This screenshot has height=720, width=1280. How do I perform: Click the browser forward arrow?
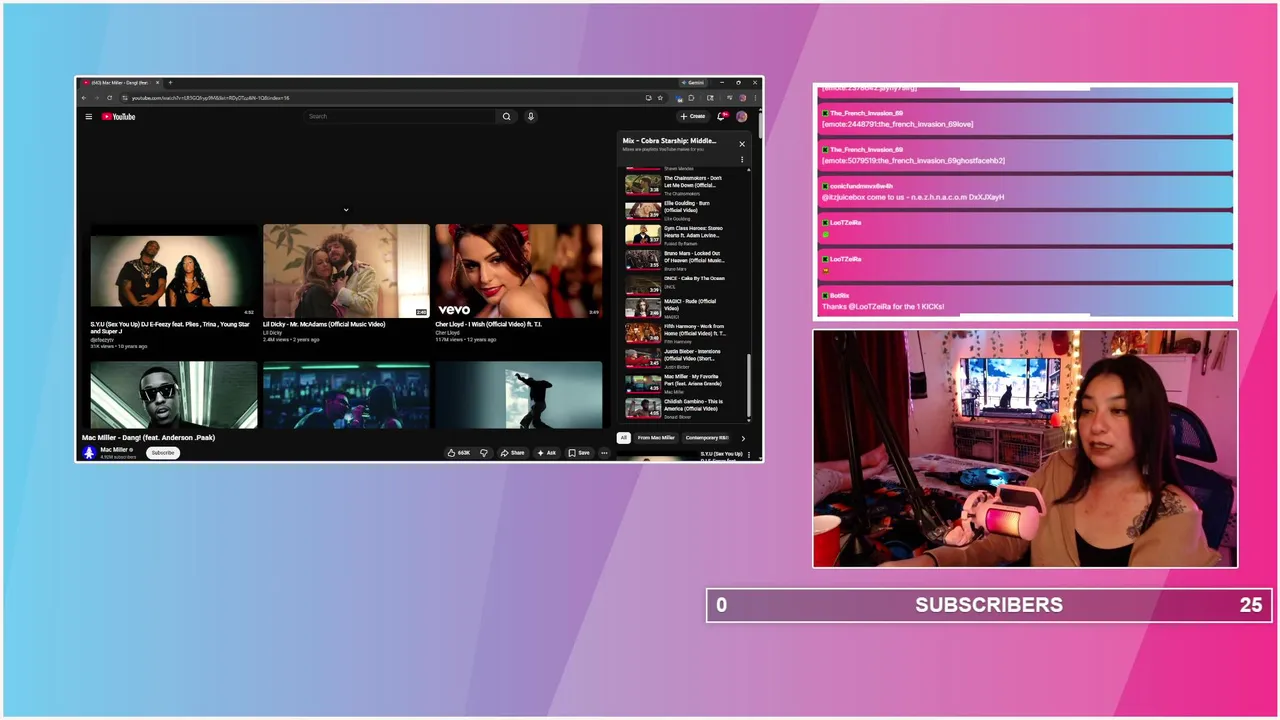(x=97, y=98)
